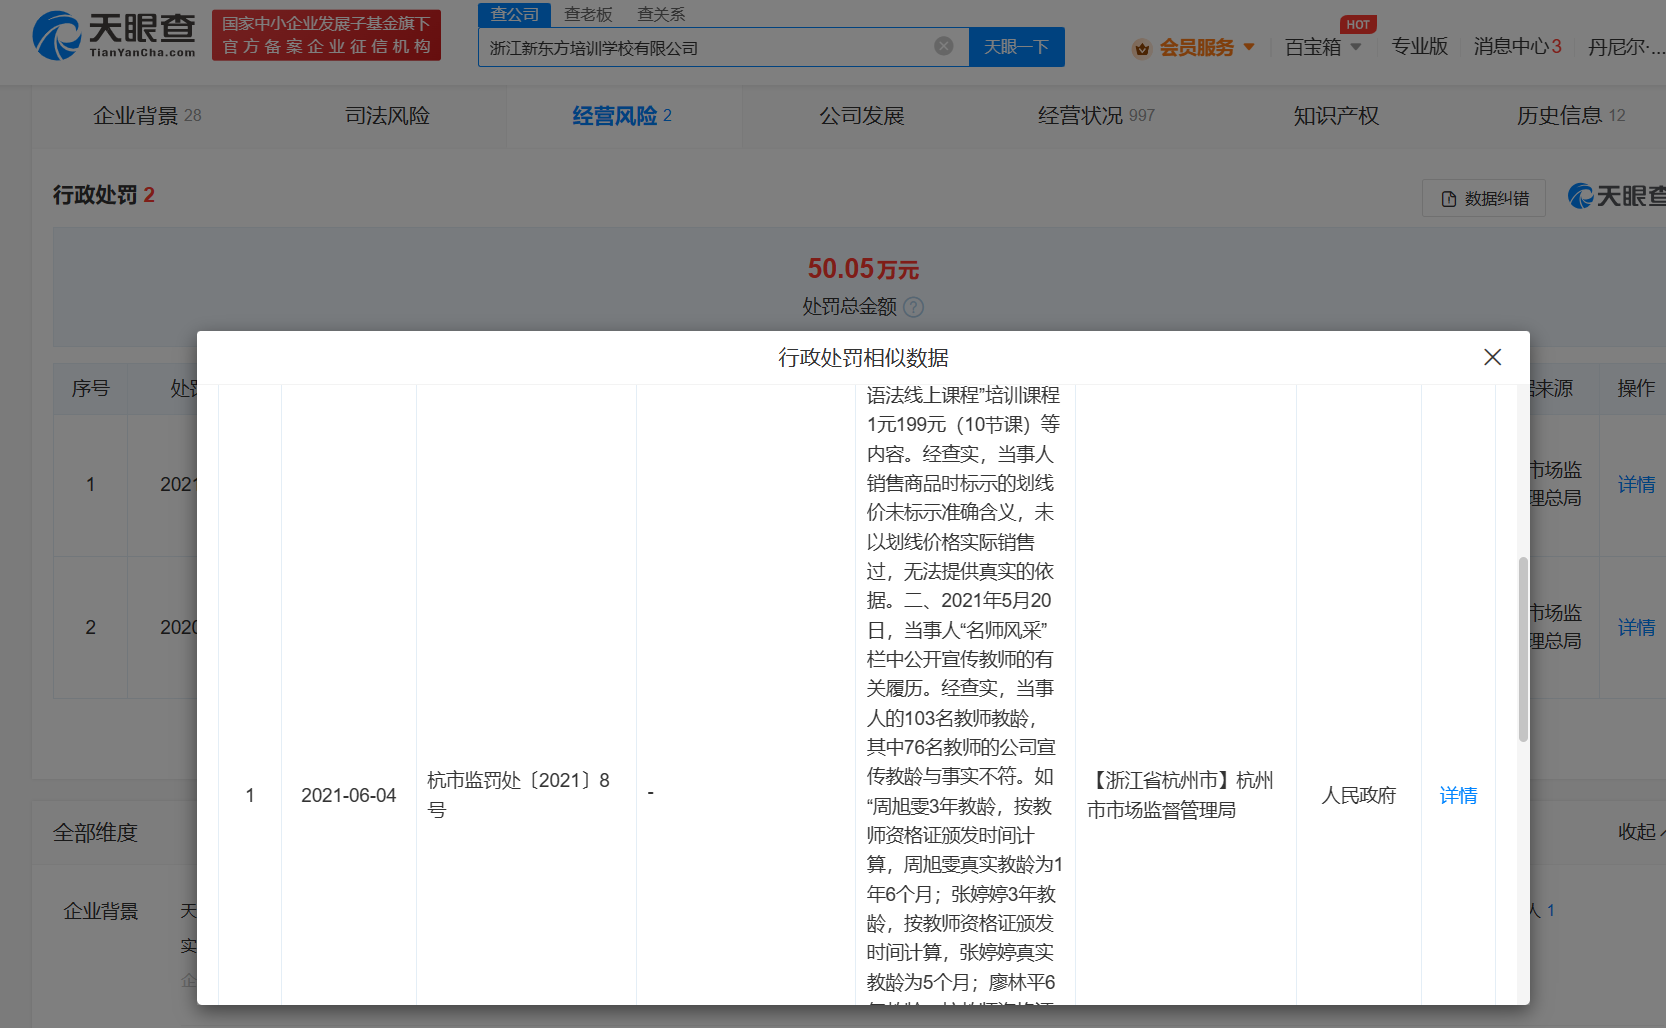Click the 50.05万元 penalty total
Image resolution: width=1666 pixels, height=1028 pixels.
(863, 269)
